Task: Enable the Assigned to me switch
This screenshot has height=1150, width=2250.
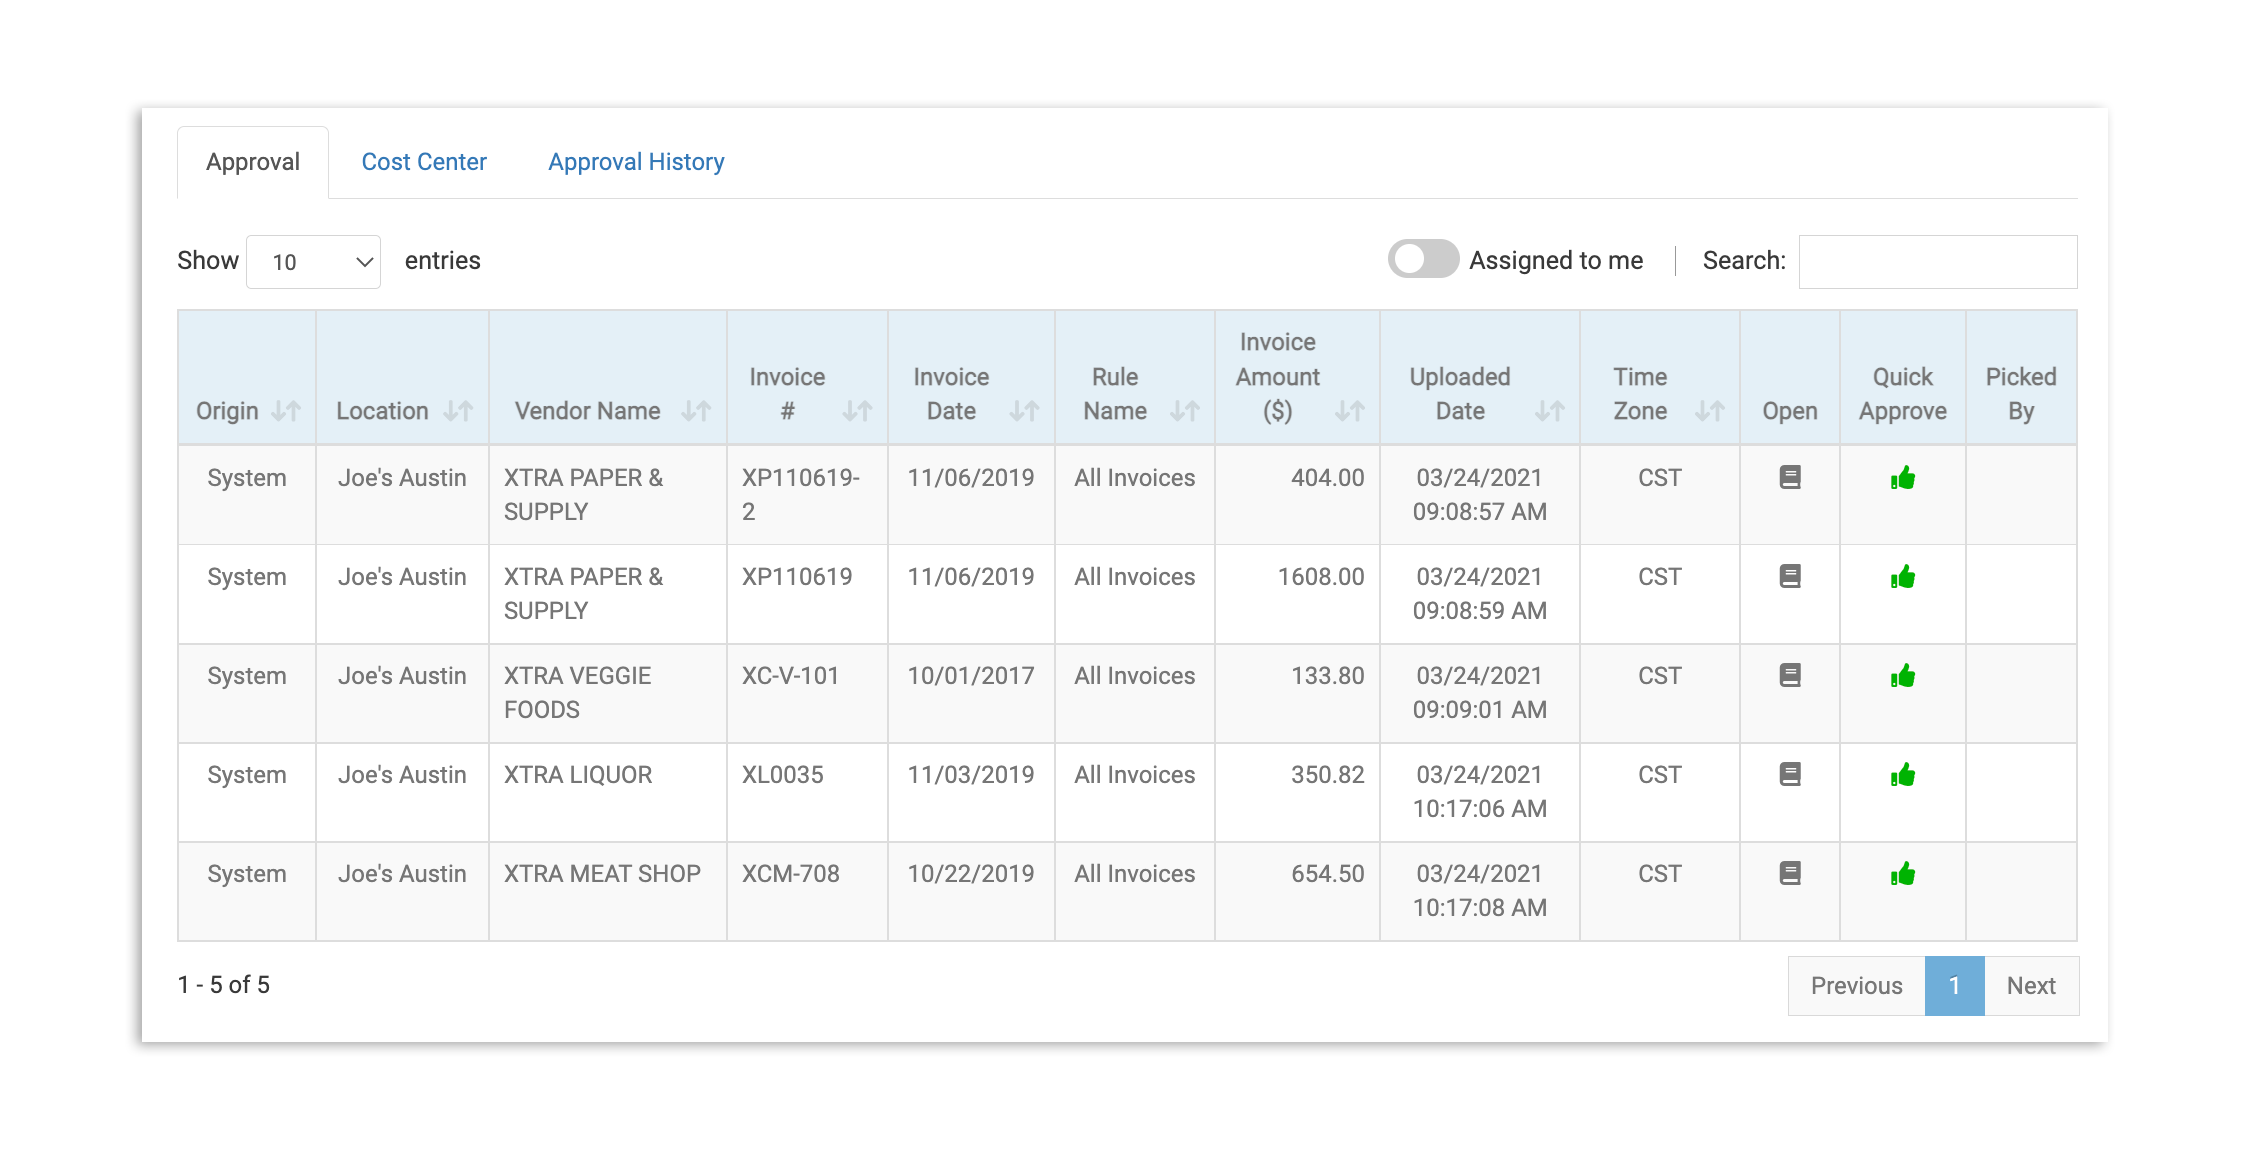Action: tap(1423, 260)
